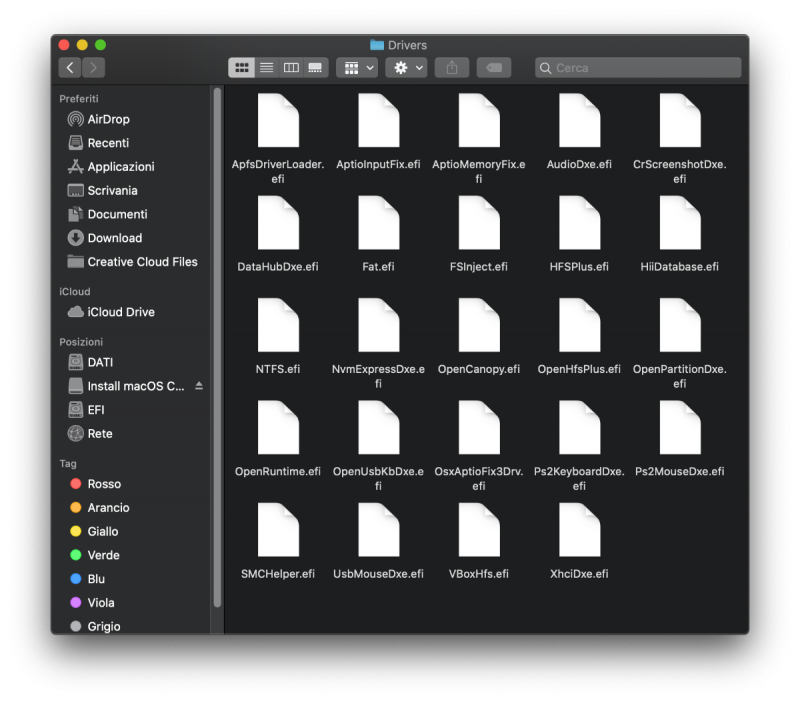Select the Ps2KeyboardDxe.efi file
The height and width of the screenshot is (702, 800).
point(579,446)
